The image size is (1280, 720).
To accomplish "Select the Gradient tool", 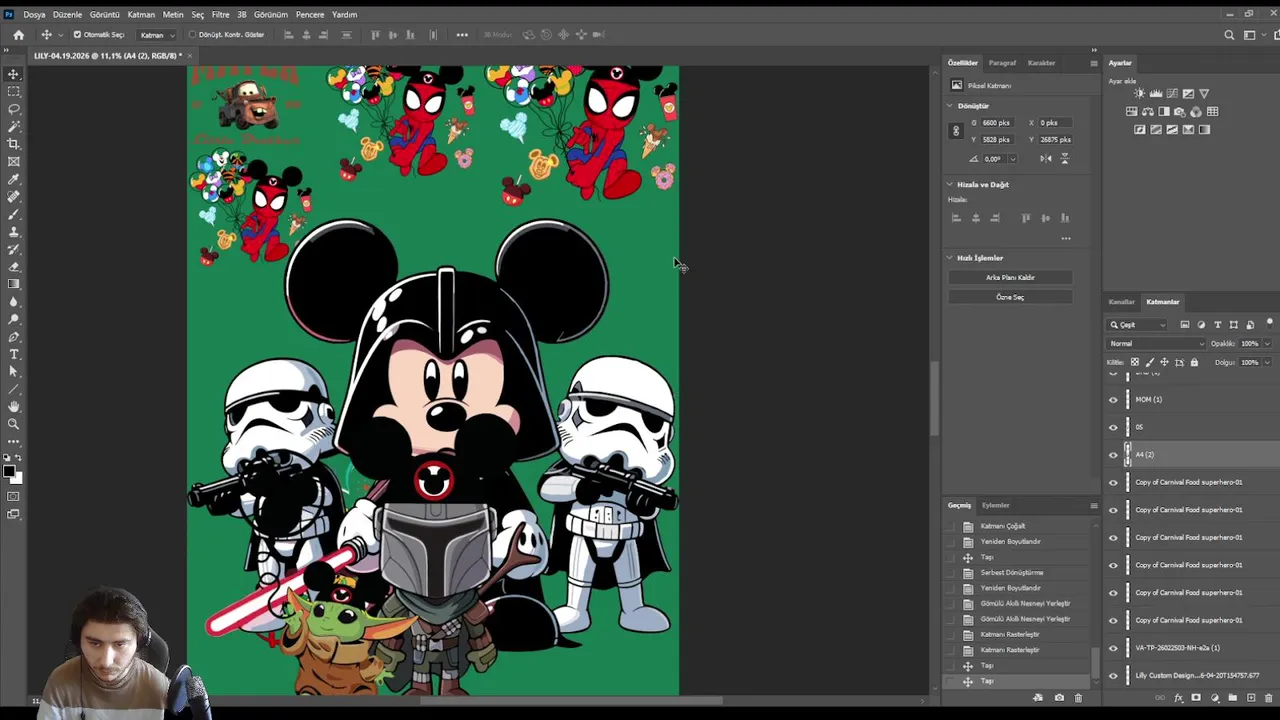I will tap(14, 284).
